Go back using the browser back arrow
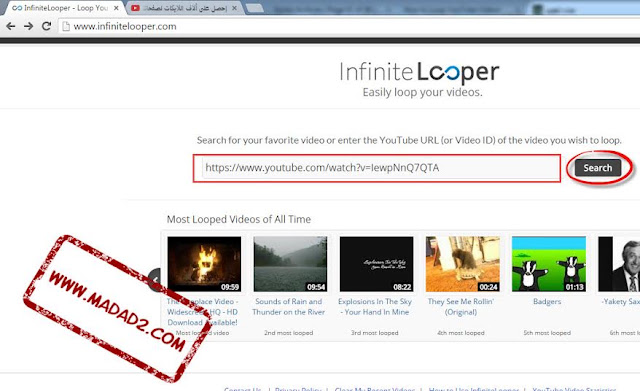The width and height of the screenshot is (640, 391). [x=11, y=26]
